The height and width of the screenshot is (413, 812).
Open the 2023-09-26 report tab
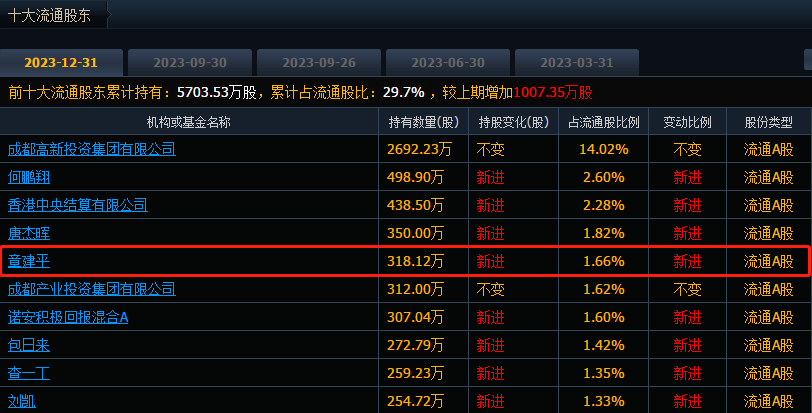(319, 63)
